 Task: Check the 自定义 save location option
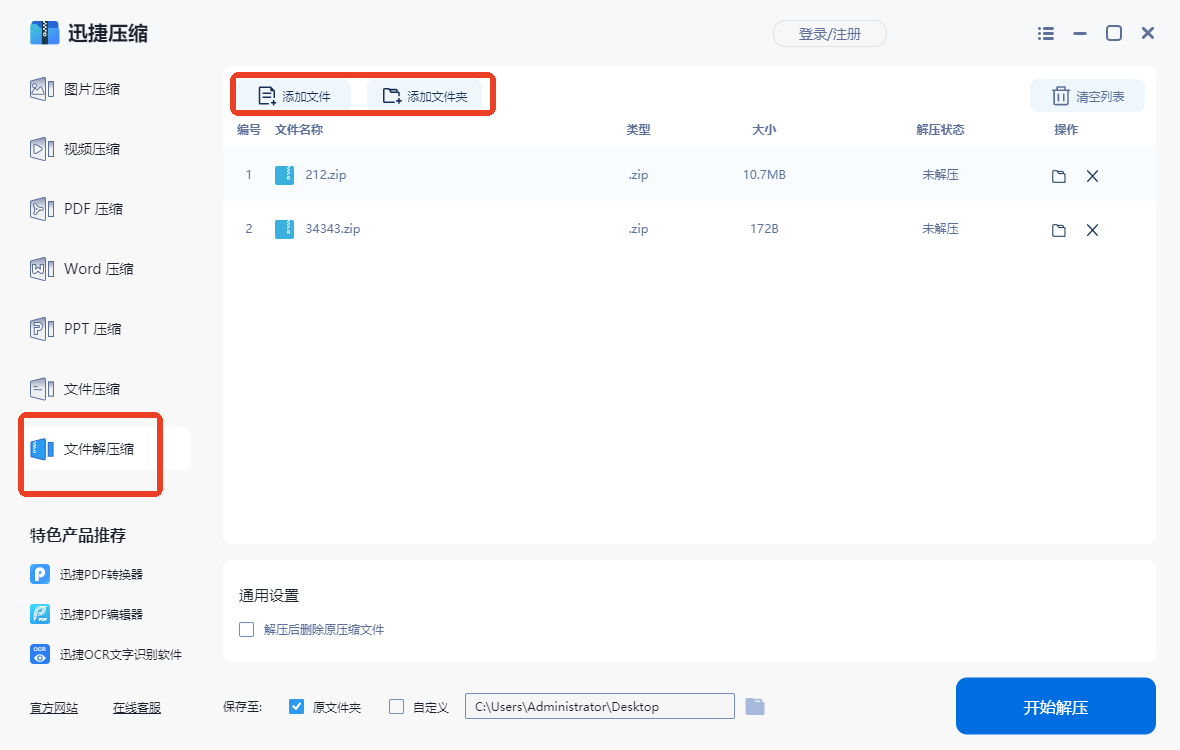395,706
